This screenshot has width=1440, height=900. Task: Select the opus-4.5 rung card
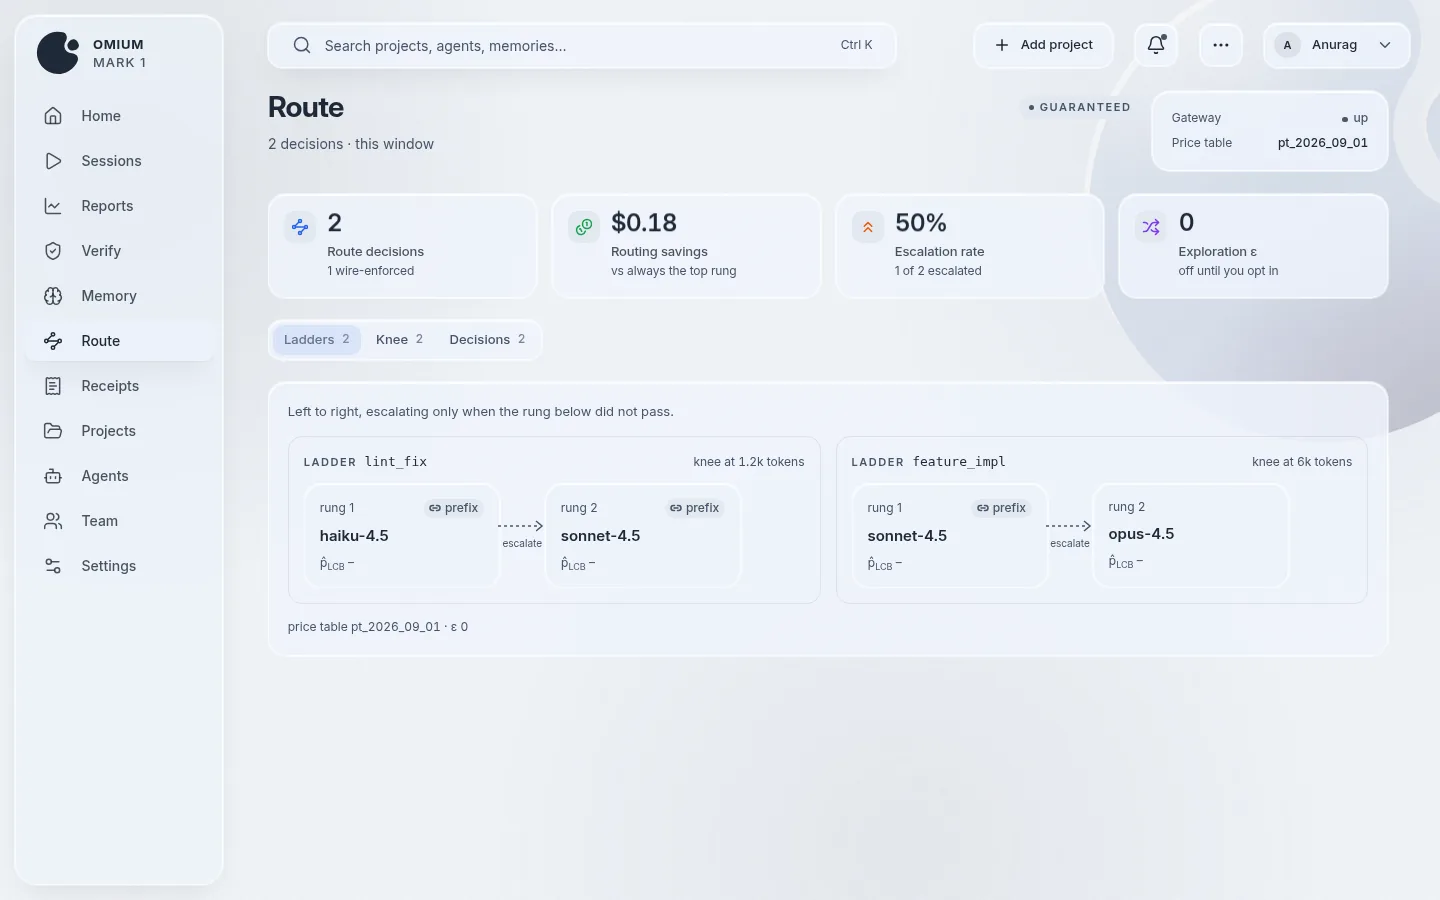point(1190,535)
